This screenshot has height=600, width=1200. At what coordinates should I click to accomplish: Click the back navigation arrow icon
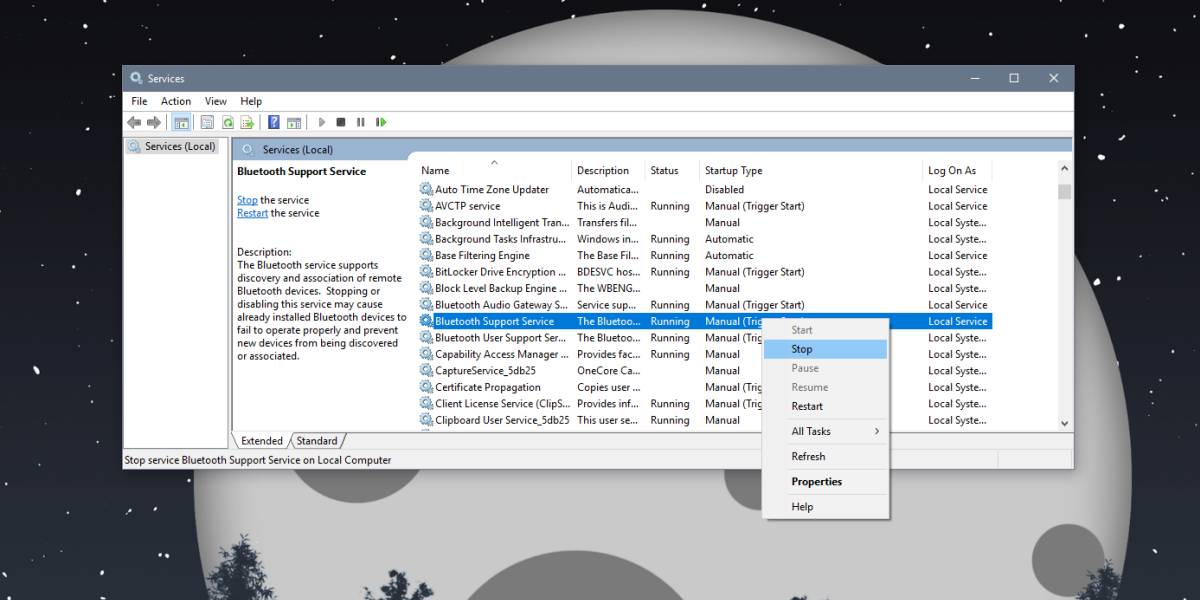point(135,122)
